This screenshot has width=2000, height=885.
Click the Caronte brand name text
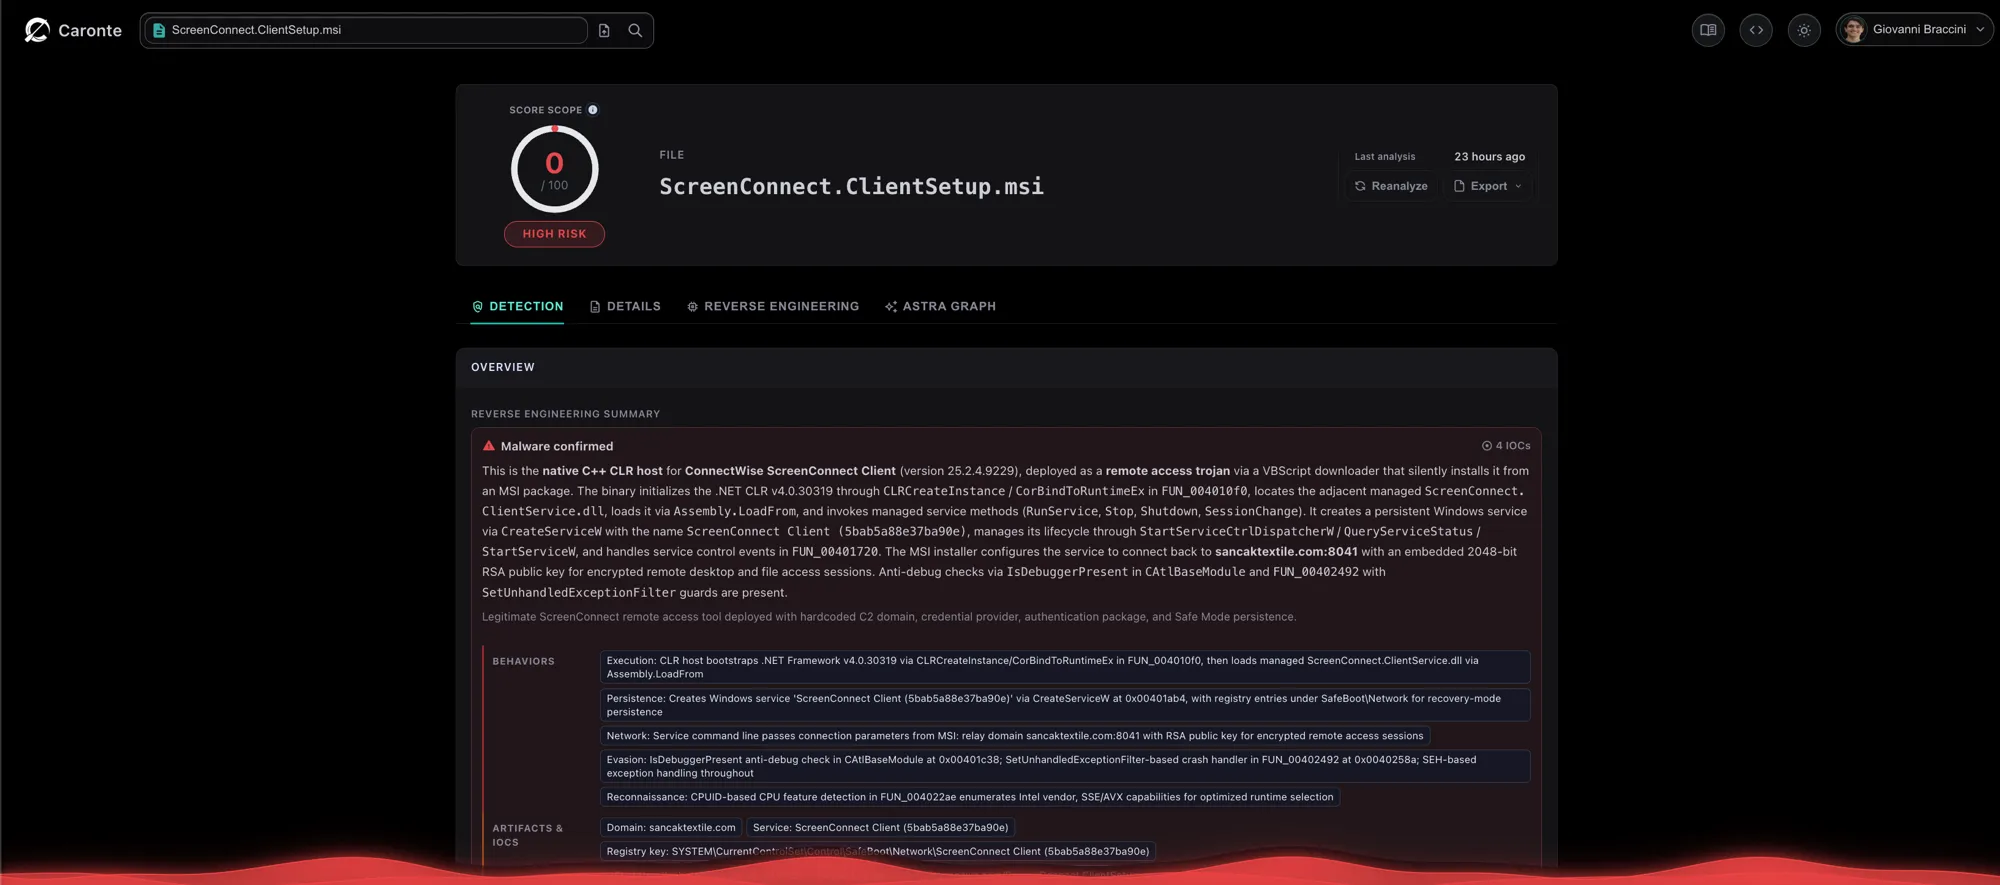(x=90, y=31)
